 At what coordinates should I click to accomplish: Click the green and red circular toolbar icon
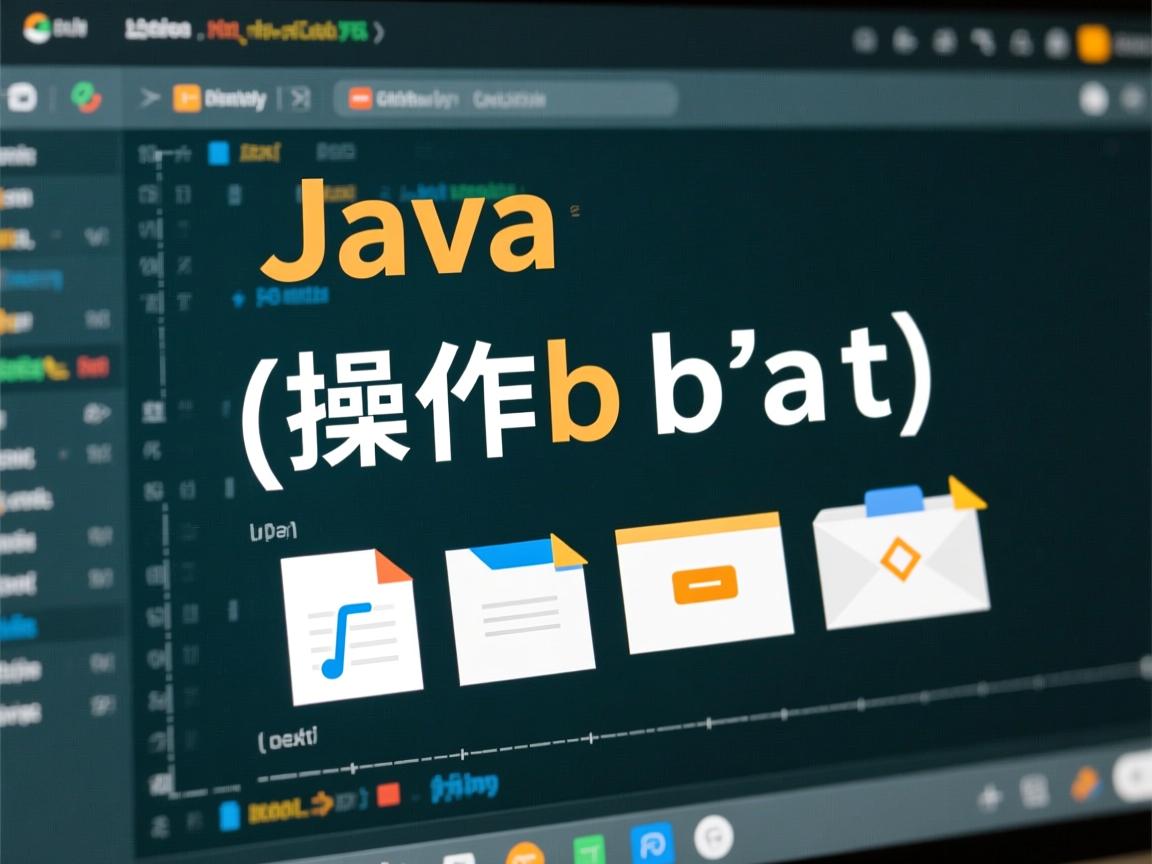click(x=86, y=98)
